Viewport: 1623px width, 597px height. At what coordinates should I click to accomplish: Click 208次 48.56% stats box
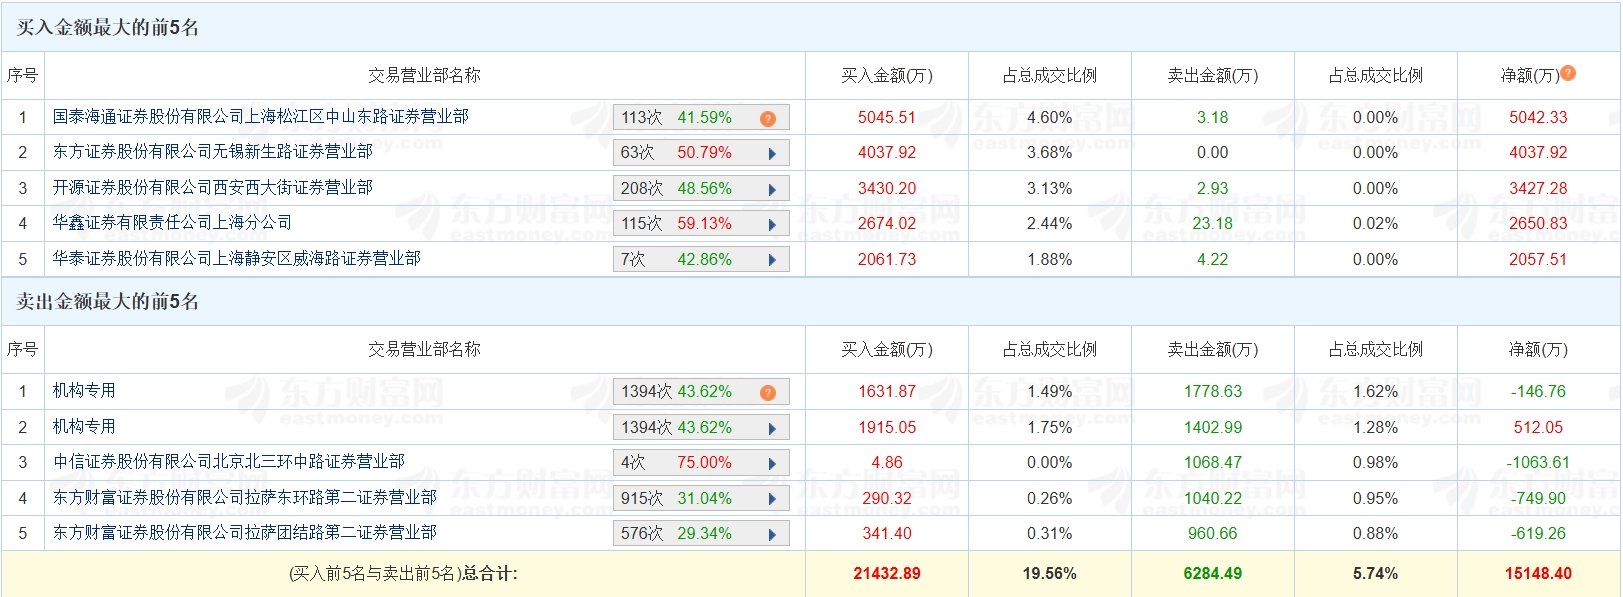click(701, 189)
